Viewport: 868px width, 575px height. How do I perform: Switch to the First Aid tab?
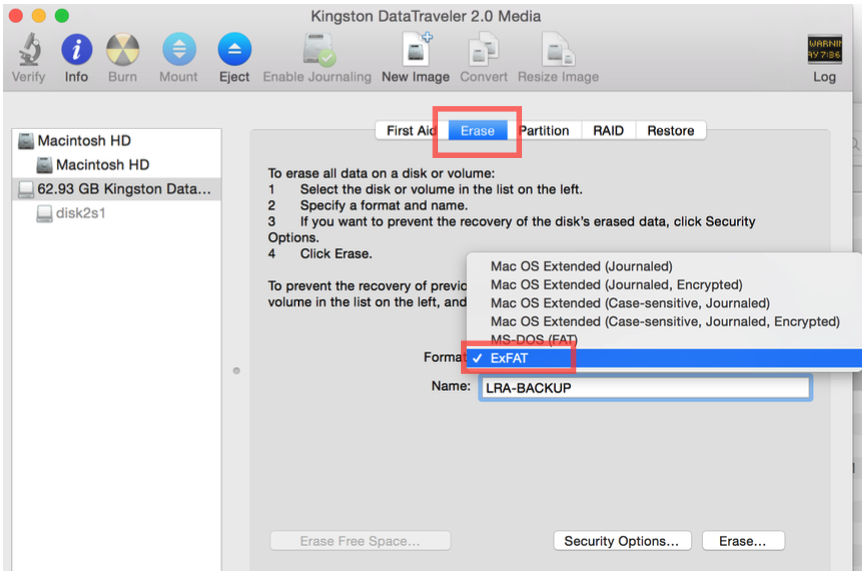(411, 131)
